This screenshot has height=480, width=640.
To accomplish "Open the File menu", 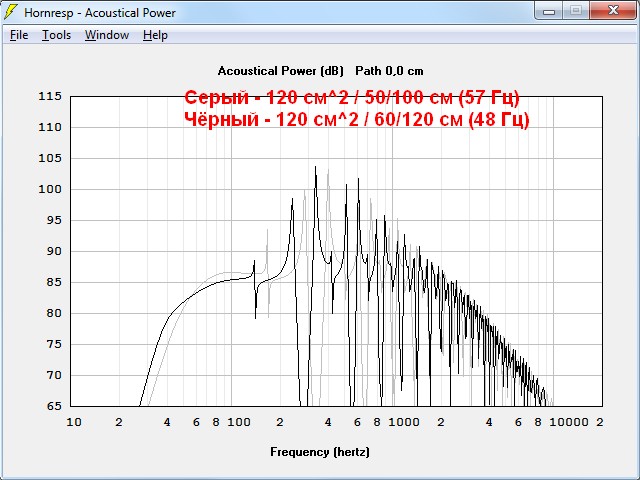I will (x=19, y=35).
